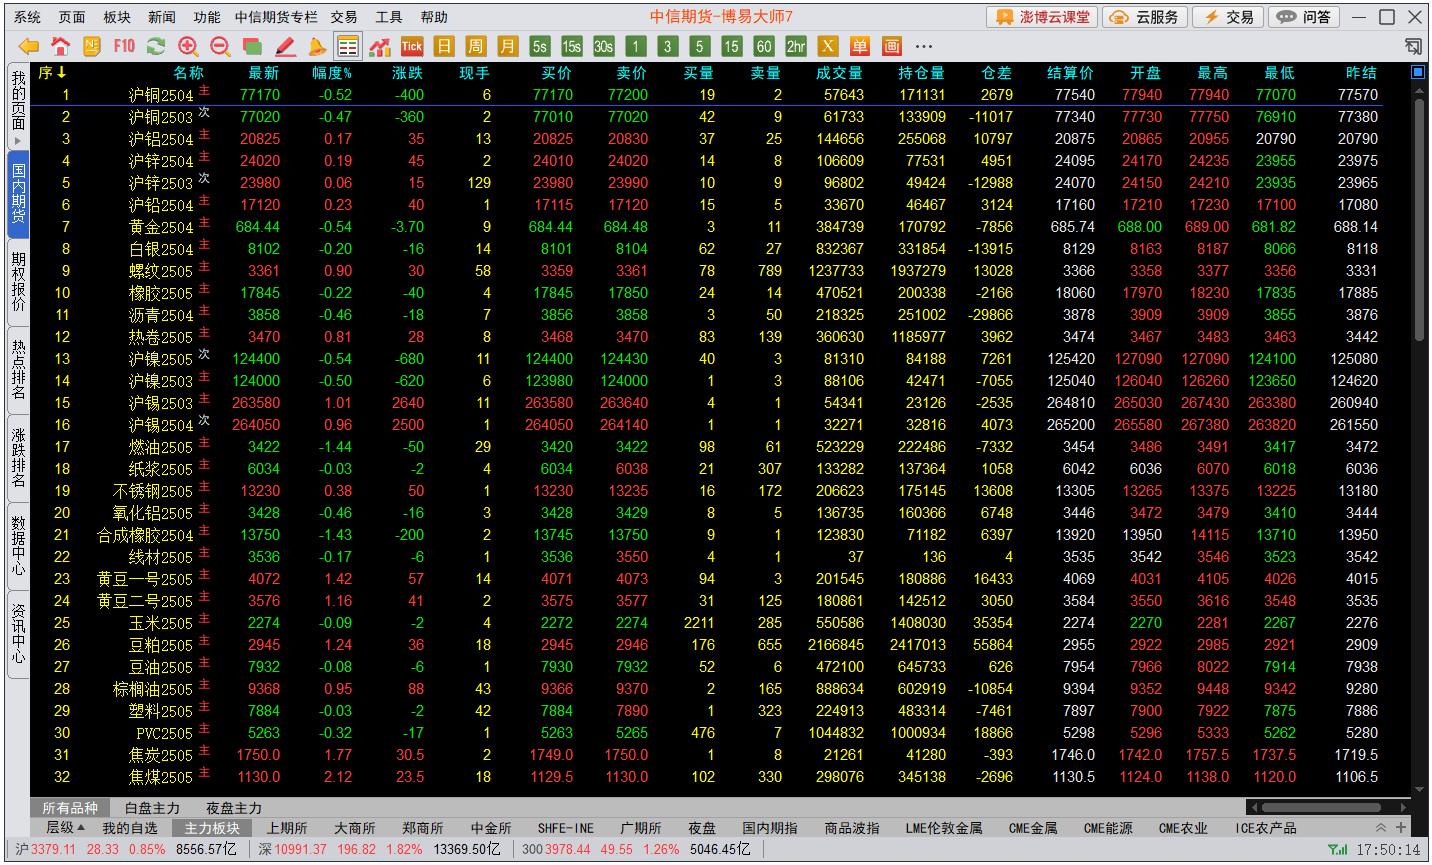Open the 澎博云课堂 button
The image size is (1432, 865).
tap(1043, 17)
